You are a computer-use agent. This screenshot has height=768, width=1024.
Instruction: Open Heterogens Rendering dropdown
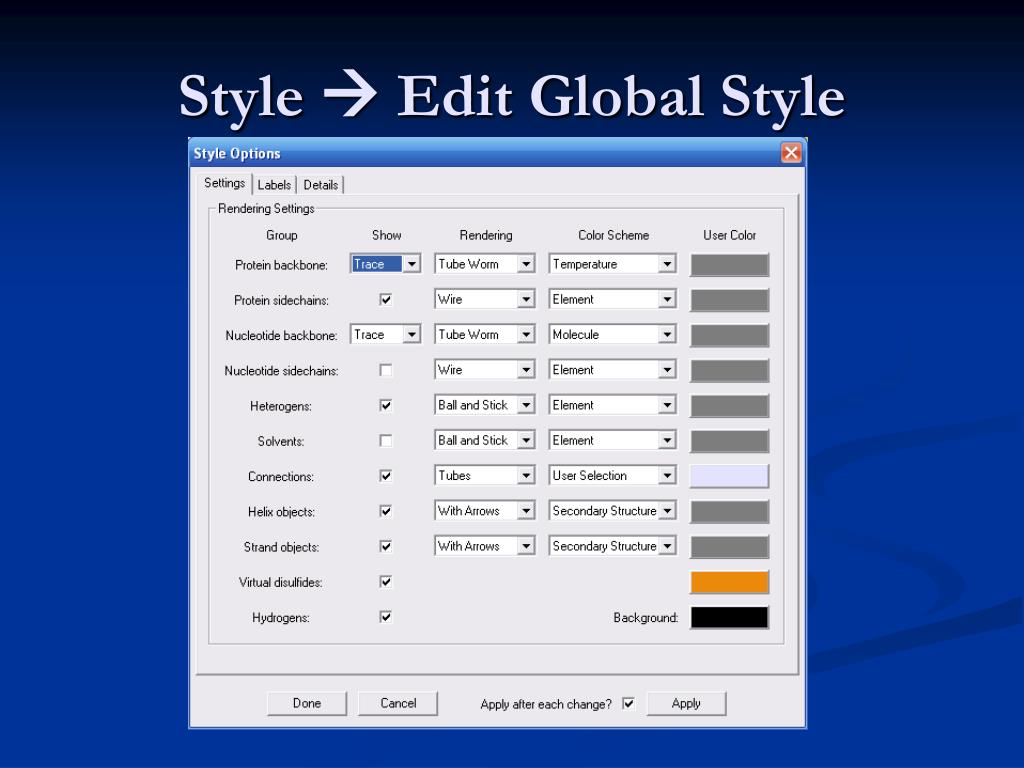(x=485, y=405)
